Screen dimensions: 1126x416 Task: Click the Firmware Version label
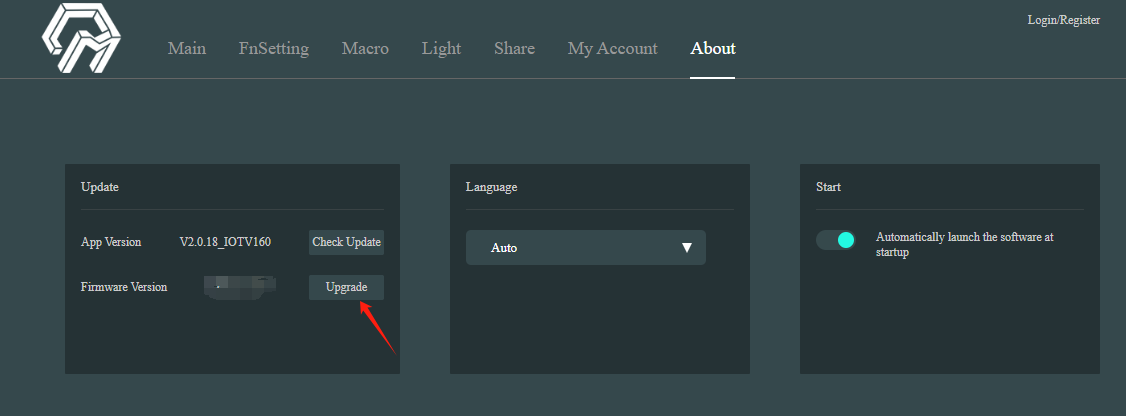click(124, 287)
